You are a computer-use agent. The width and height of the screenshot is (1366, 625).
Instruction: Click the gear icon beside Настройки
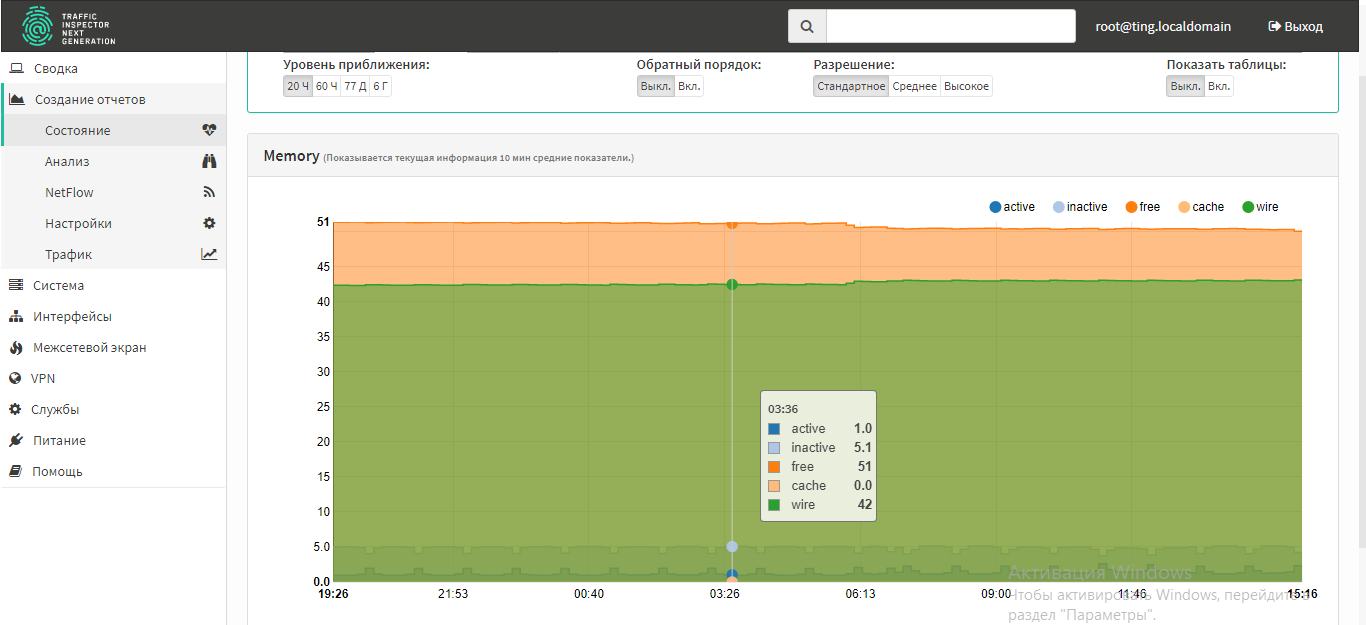coord(209,223)
